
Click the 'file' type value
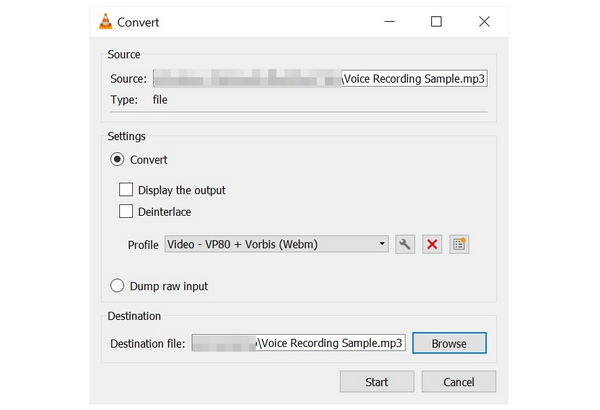(160, 100)
